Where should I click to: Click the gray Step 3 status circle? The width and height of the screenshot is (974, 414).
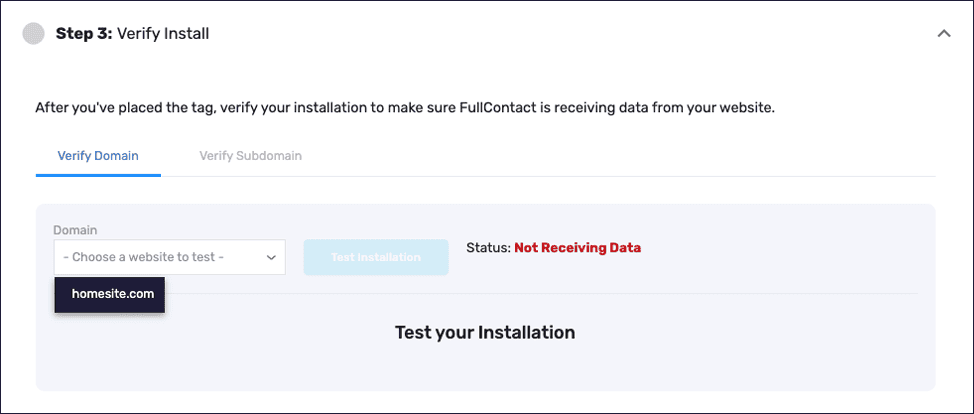(x=34, y=34)
